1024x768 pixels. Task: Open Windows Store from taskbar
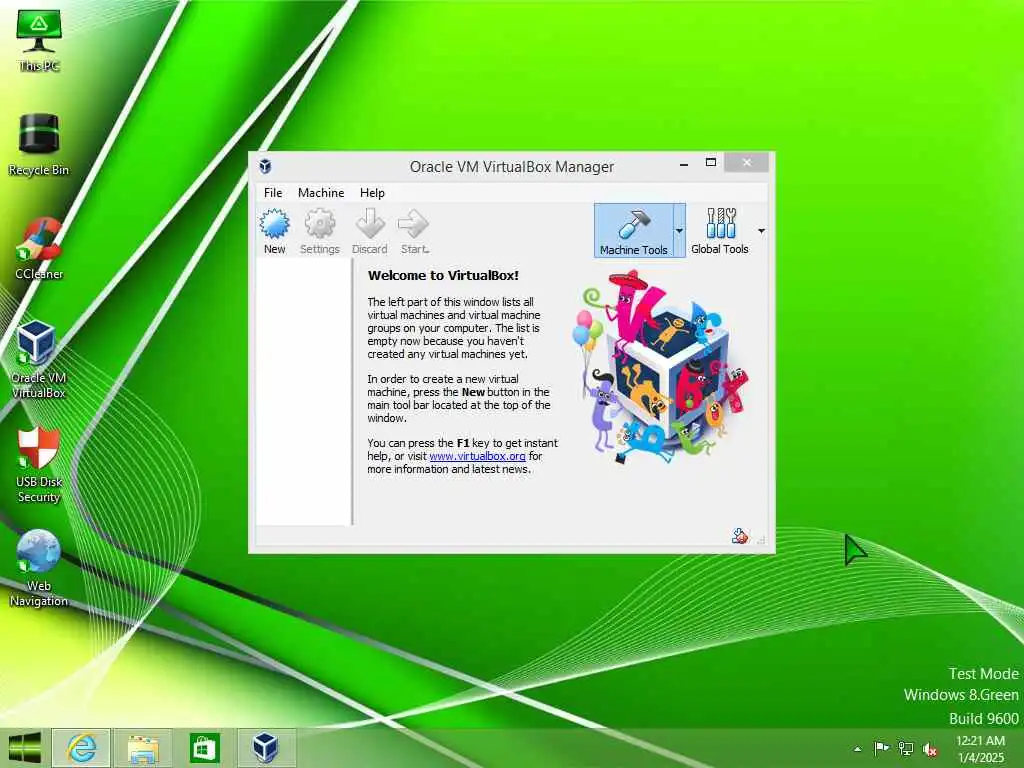coord(204,748)
